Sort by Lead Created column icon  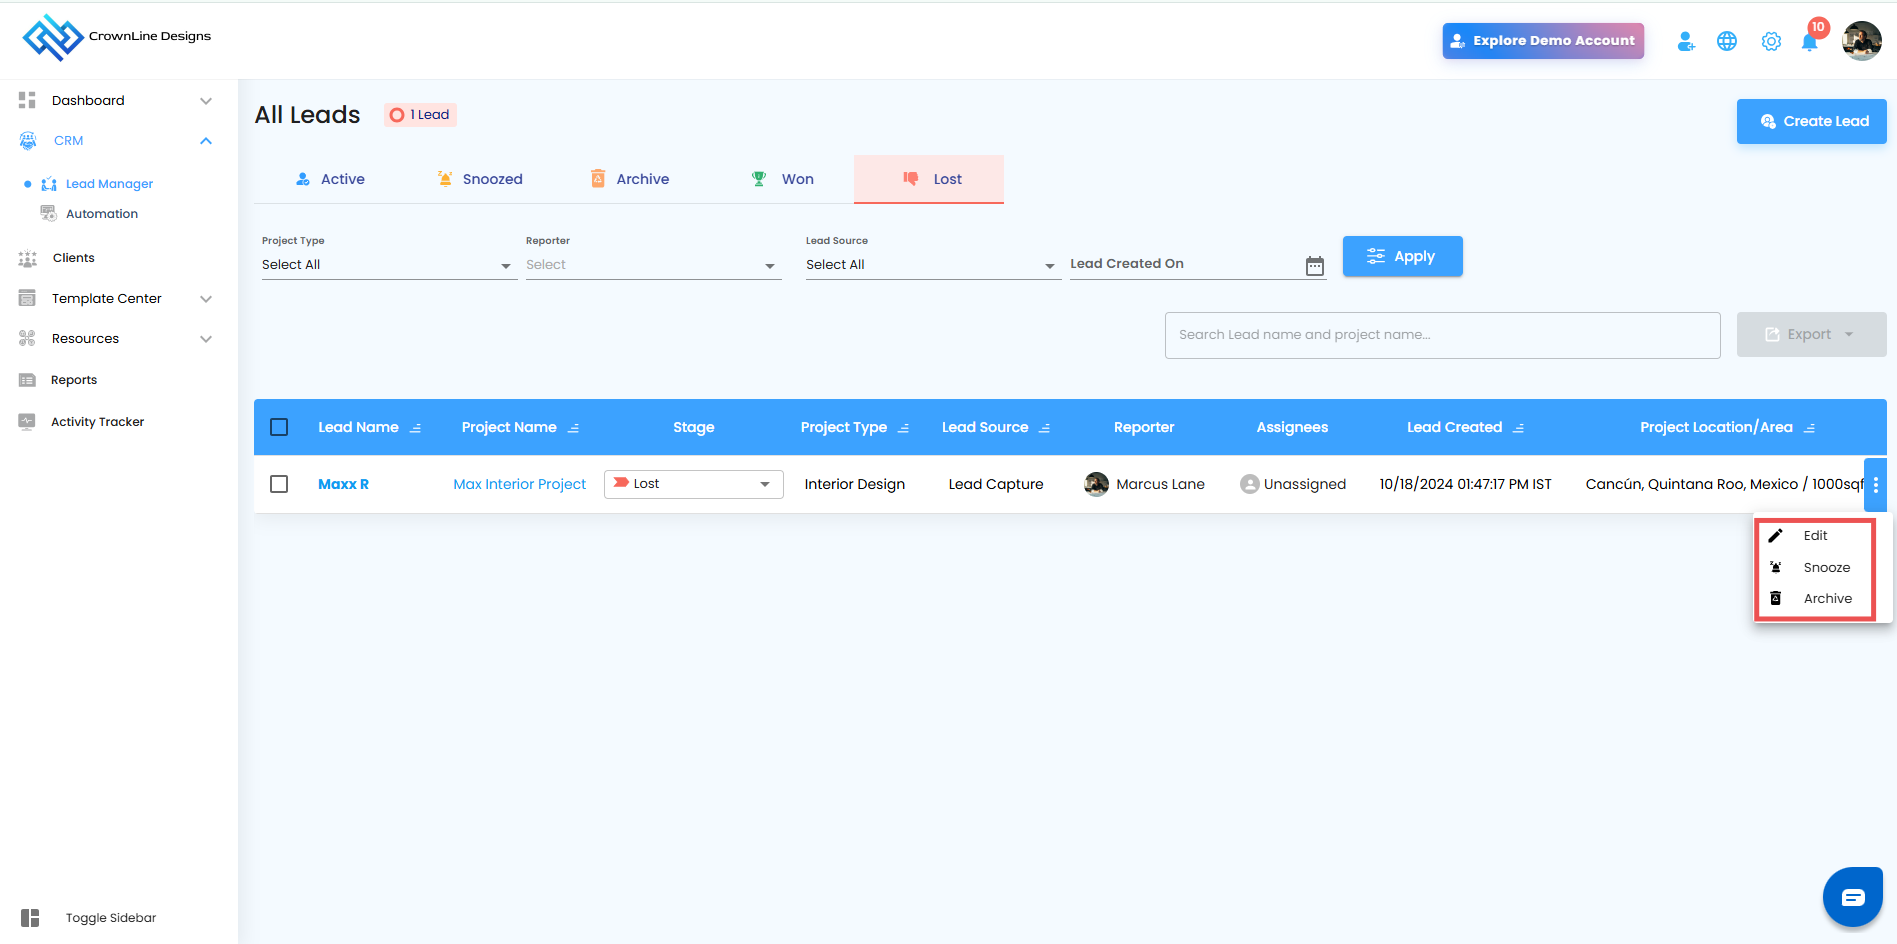(x=1519, y=428)
